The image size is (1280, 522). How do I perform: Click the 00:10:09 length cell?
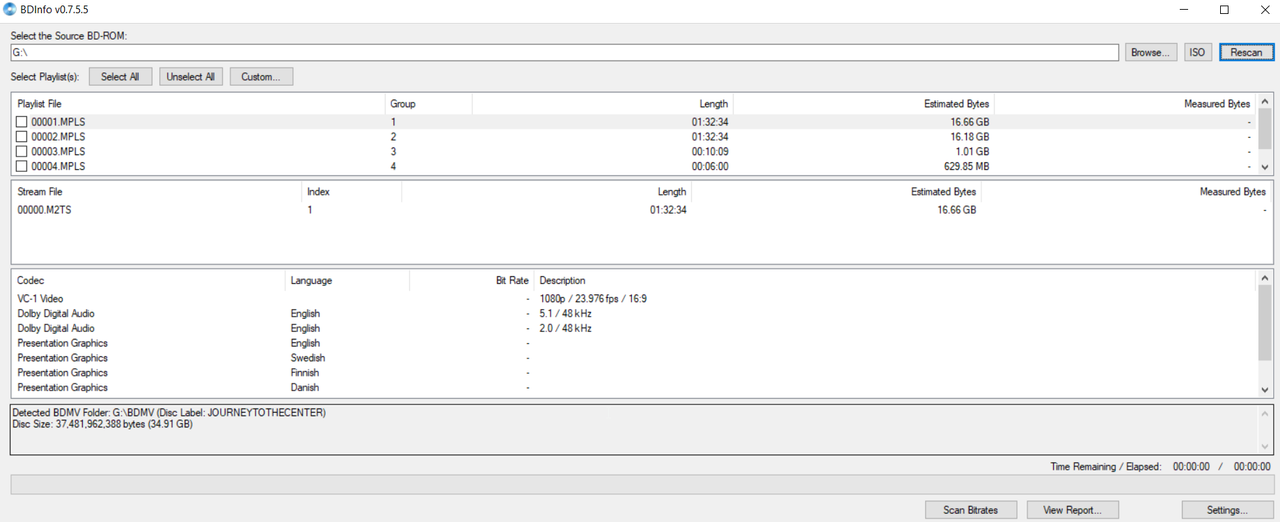click(710, 152)
